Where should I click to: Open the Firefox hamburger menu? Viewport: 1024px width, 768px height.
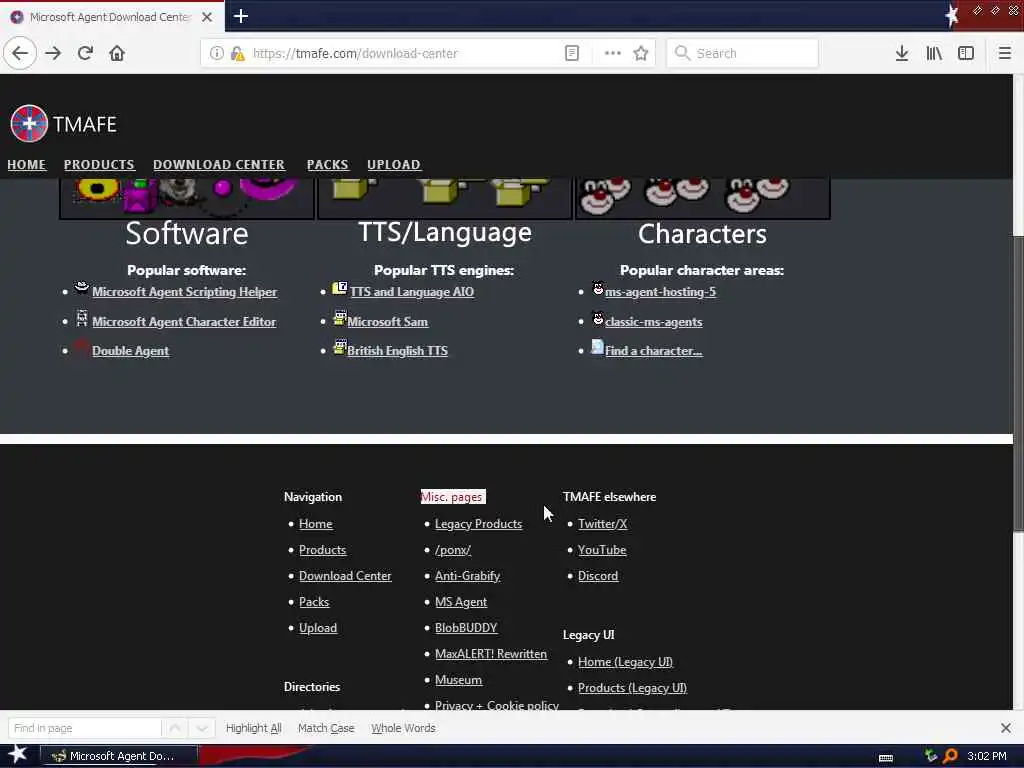pyautogui.click(x=1004, y=53)
